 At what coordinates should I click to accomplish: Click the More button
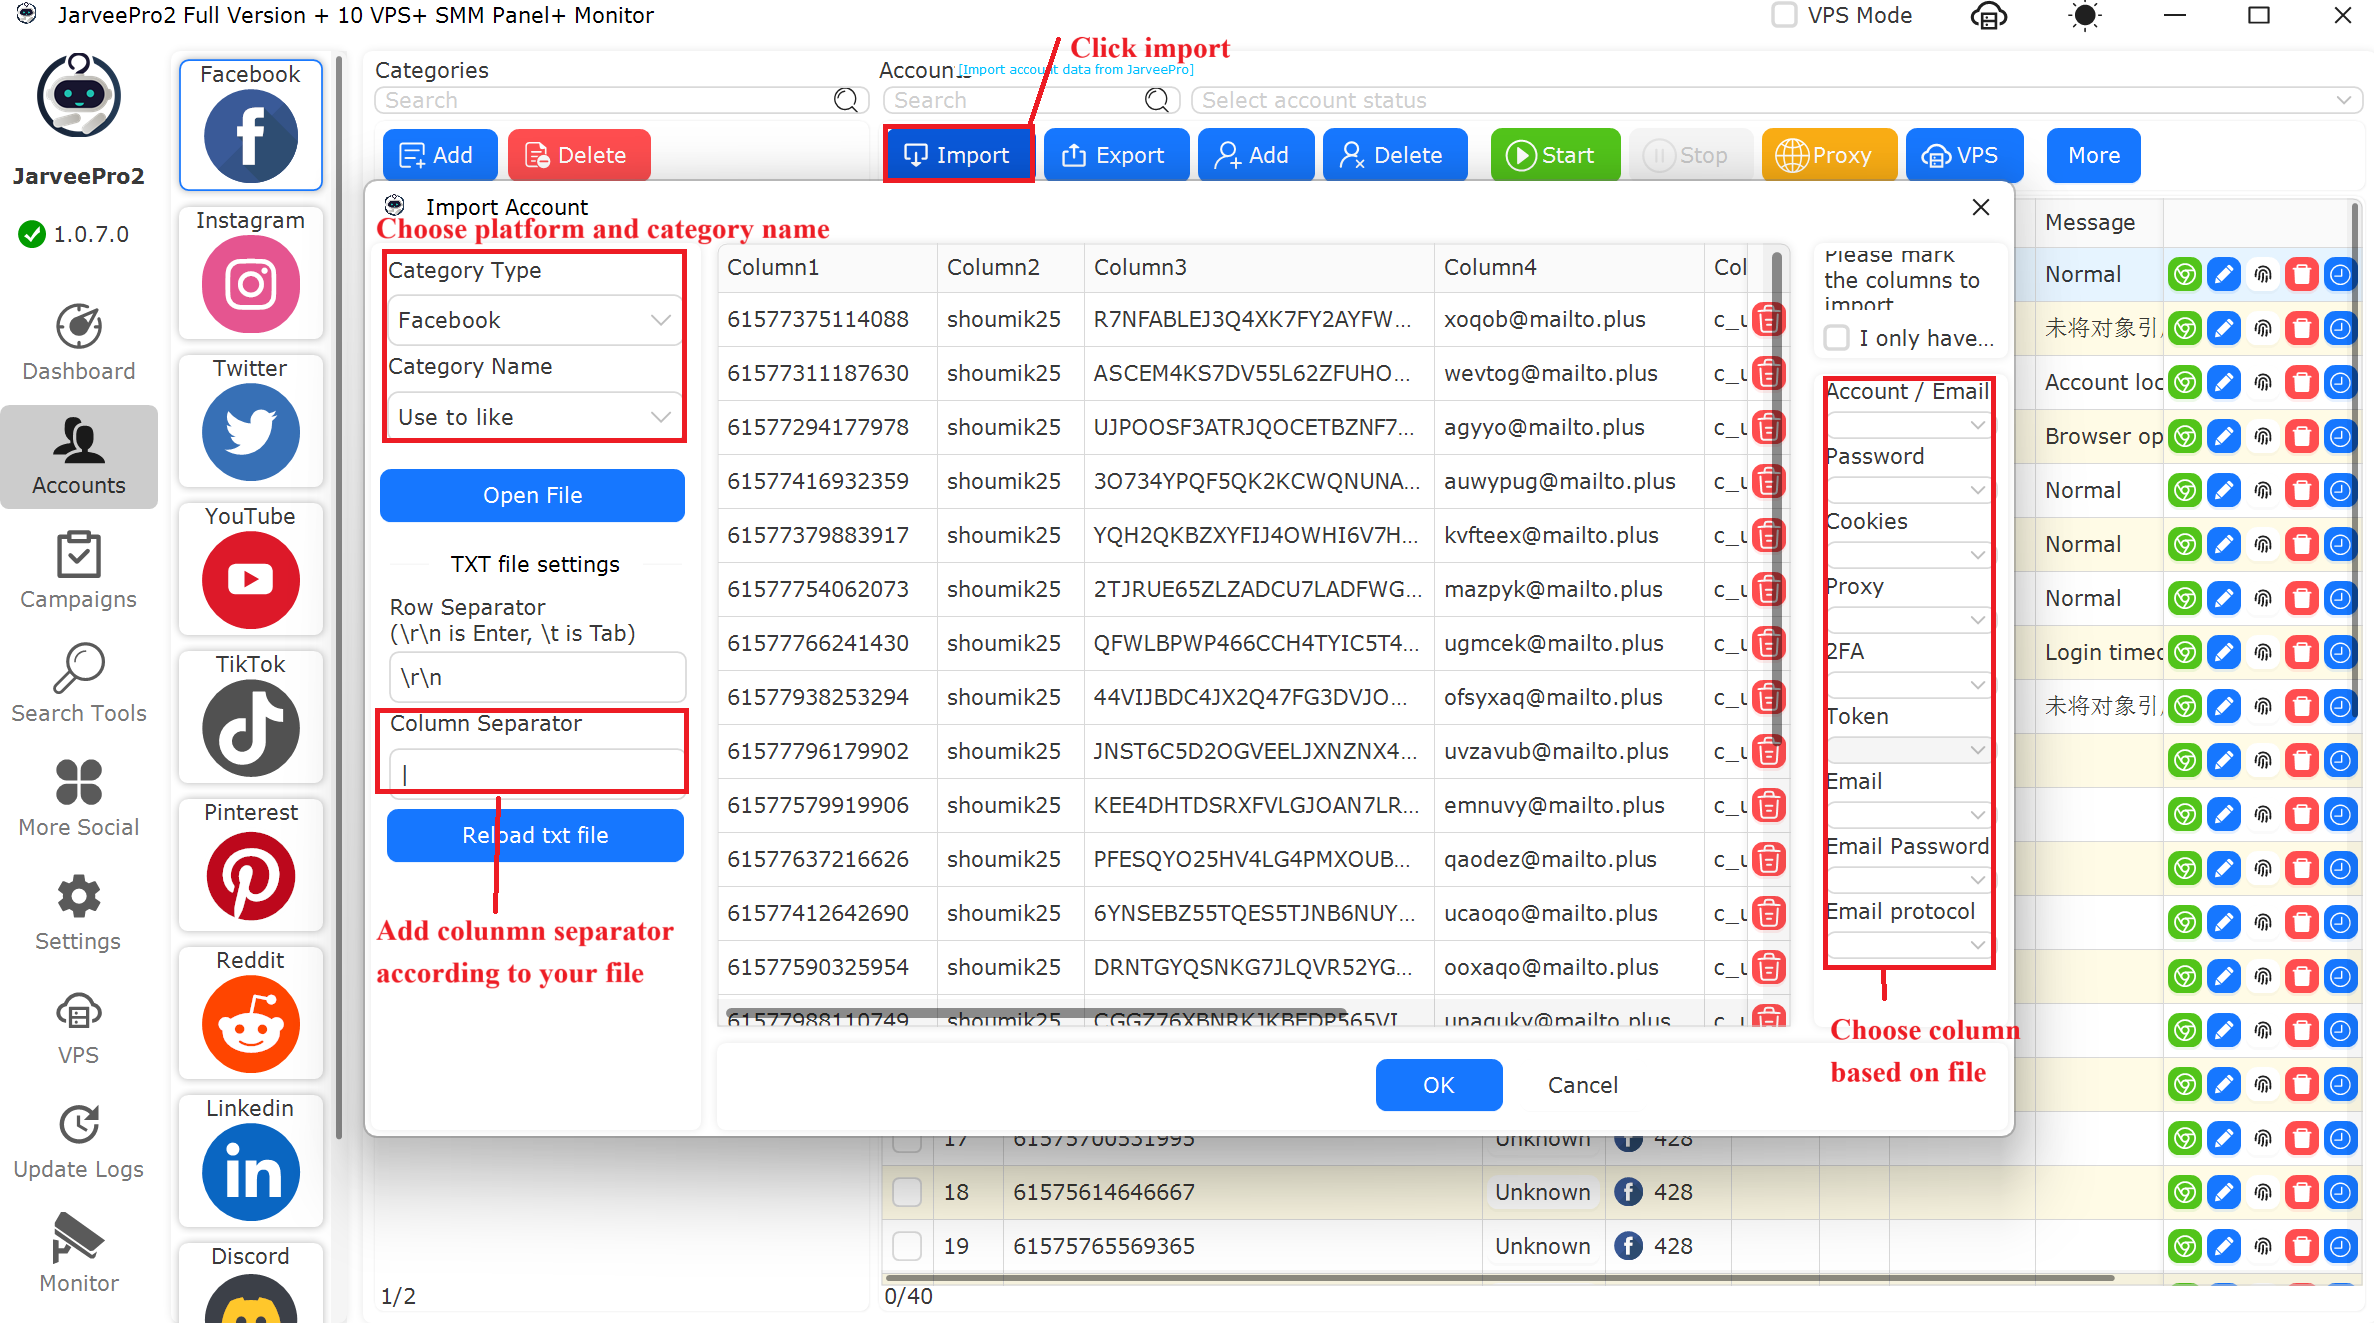tap(2094, 155)
